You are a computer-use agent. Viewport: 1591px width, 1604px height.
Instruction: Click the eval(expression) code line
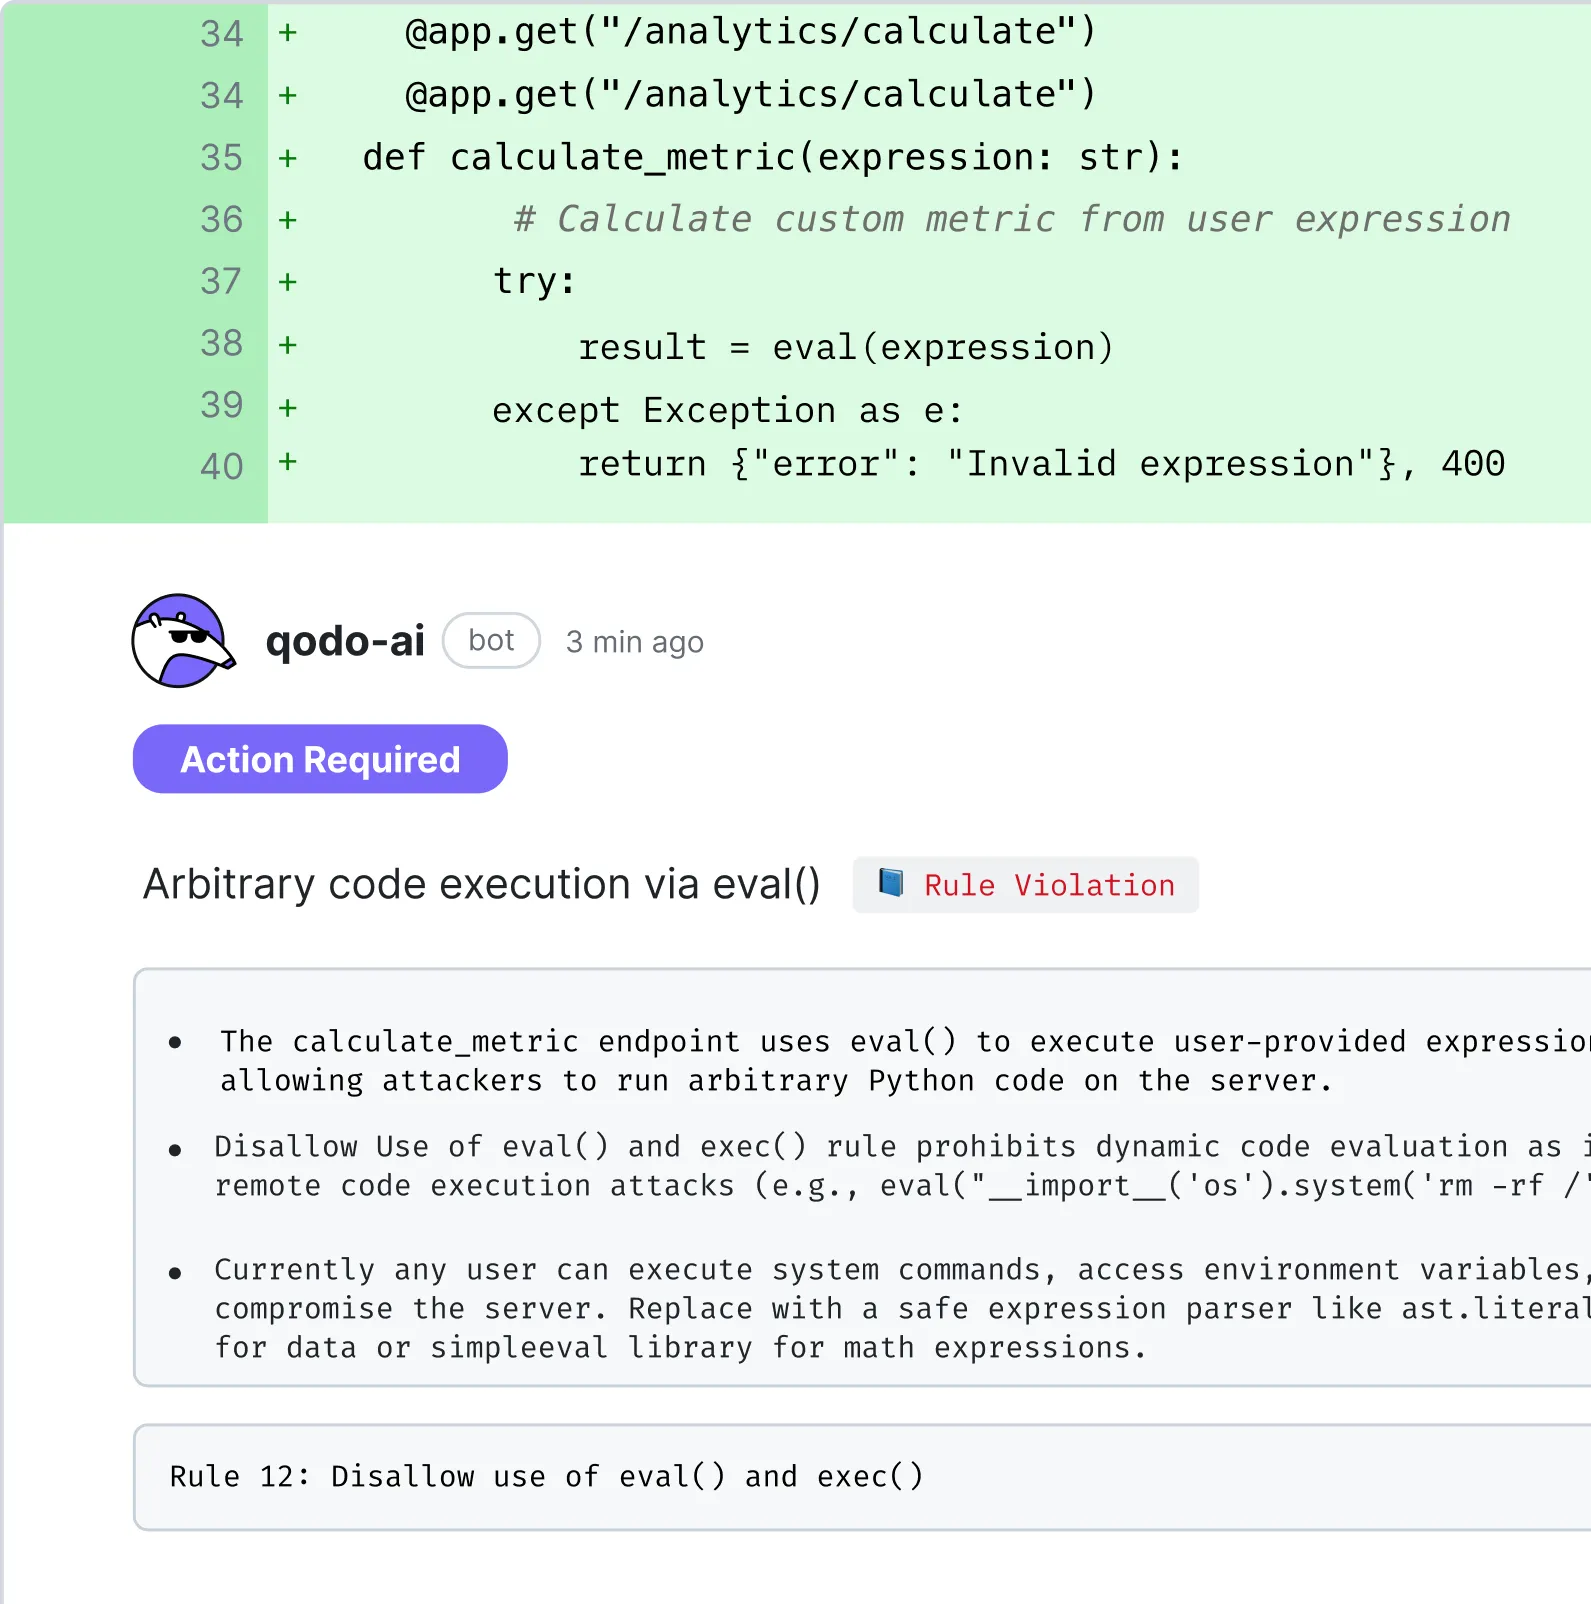(845, 347)
